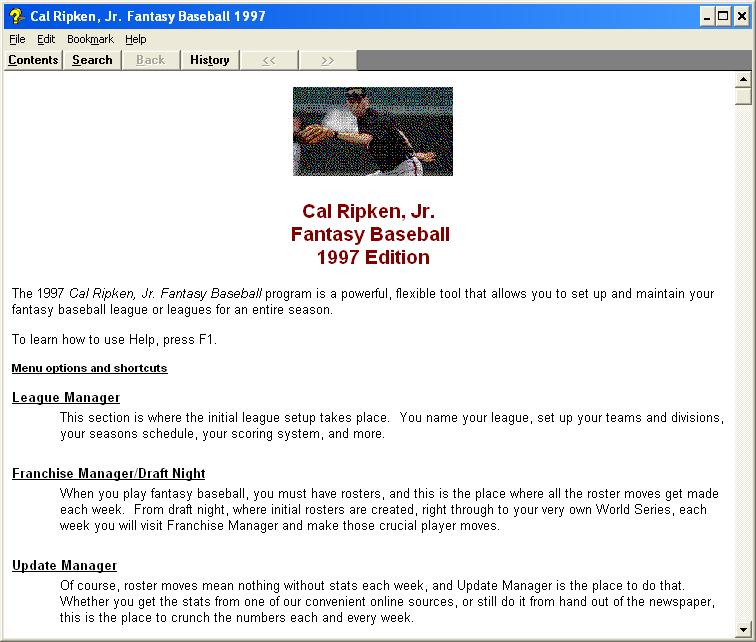Viewport: 756px width, 642px height.
Task: Click 'To learn how to use Help, press F1.'
Action: (x=114, y=340)
